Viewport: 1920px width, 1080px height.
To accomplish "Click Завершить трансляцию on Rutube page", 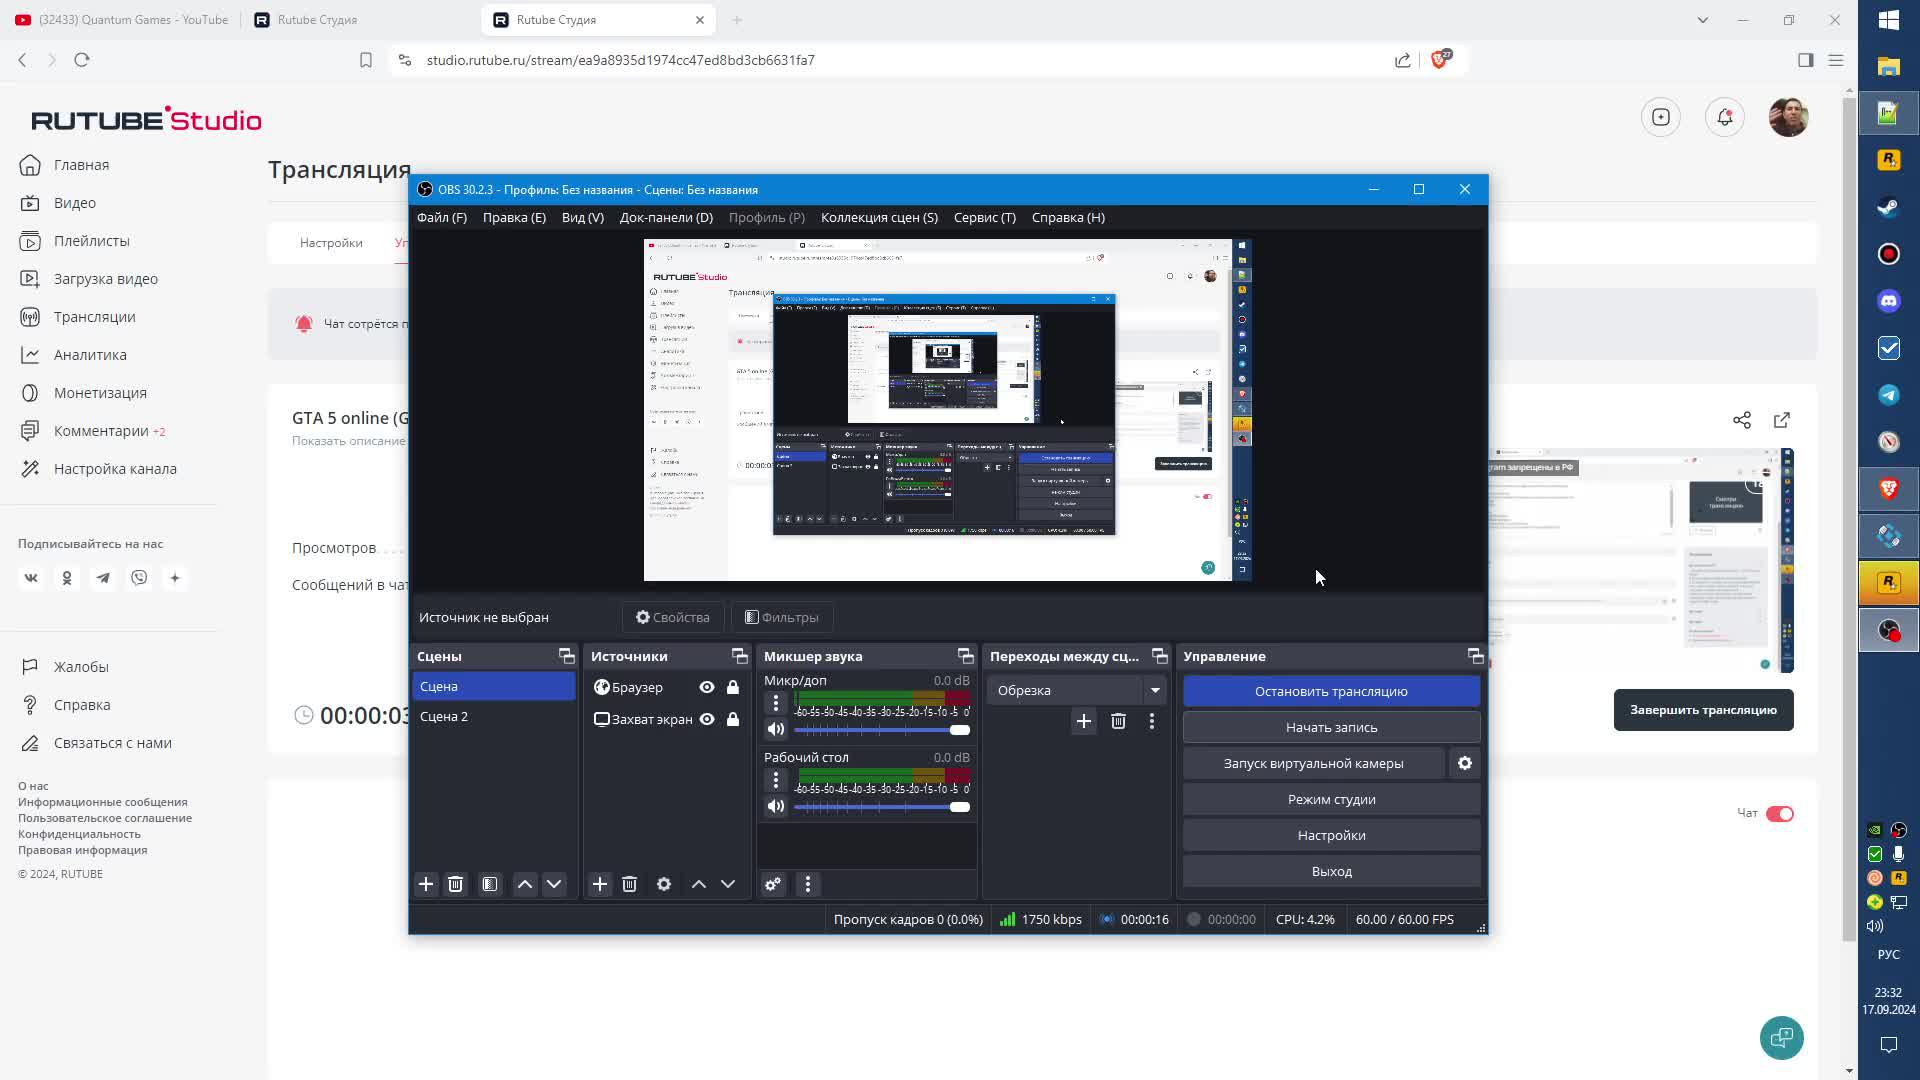I will point(1703,710).
